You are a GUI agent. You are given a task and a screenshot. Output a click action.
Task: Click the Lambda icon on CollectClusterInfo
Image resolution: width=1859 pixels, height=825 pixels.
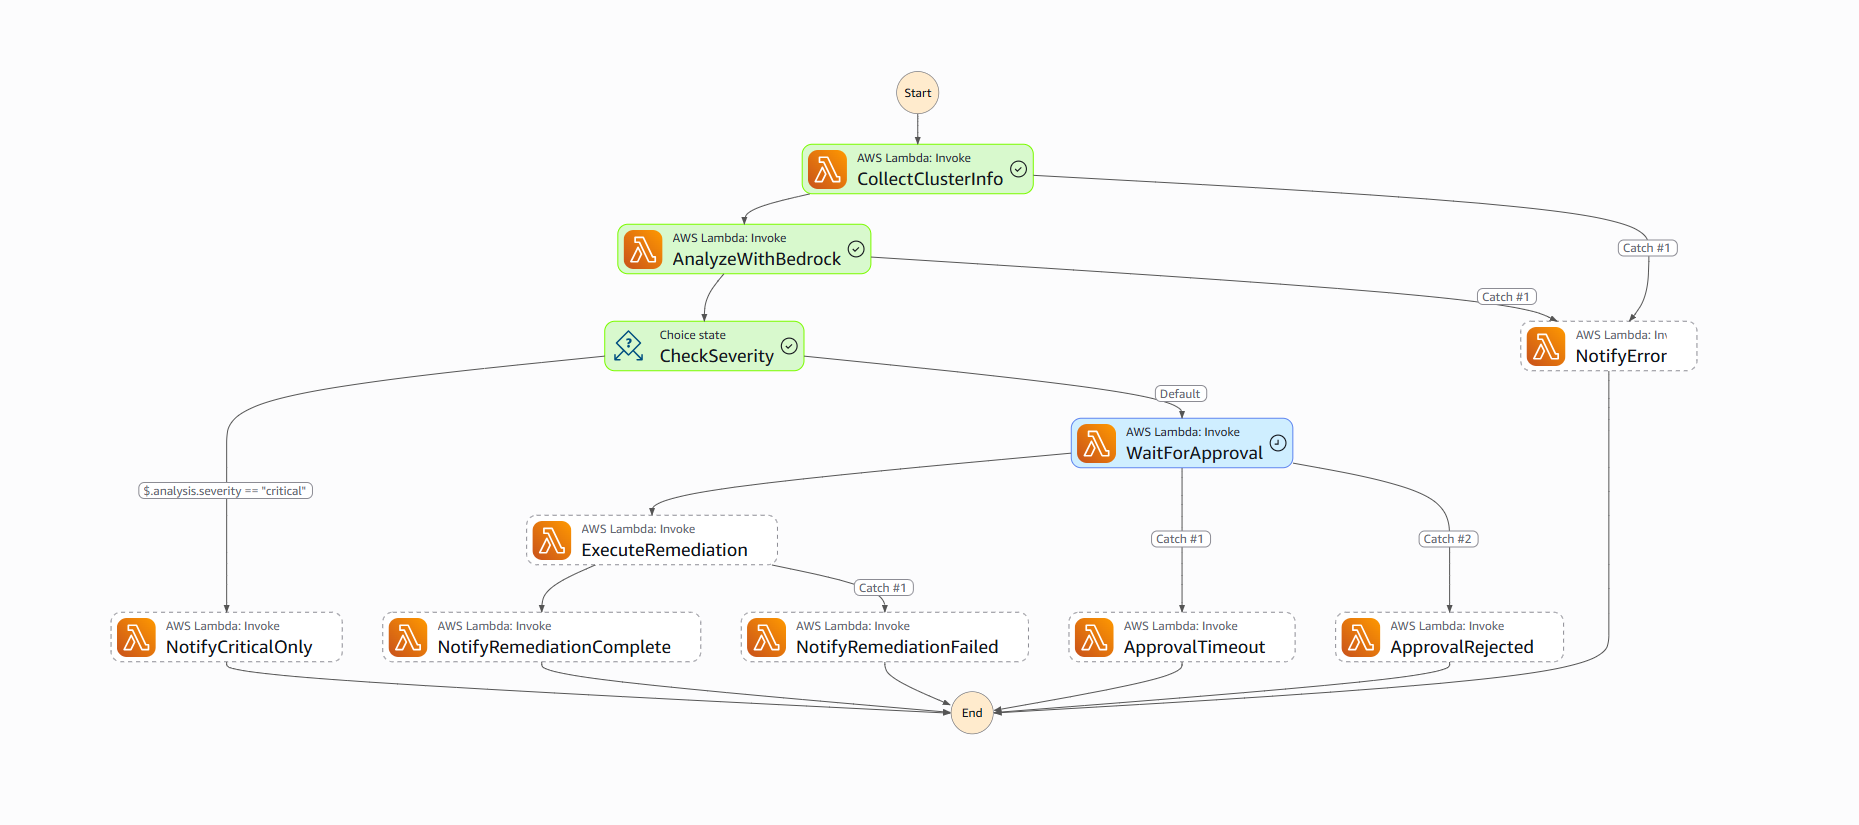(x=827, y=169)
